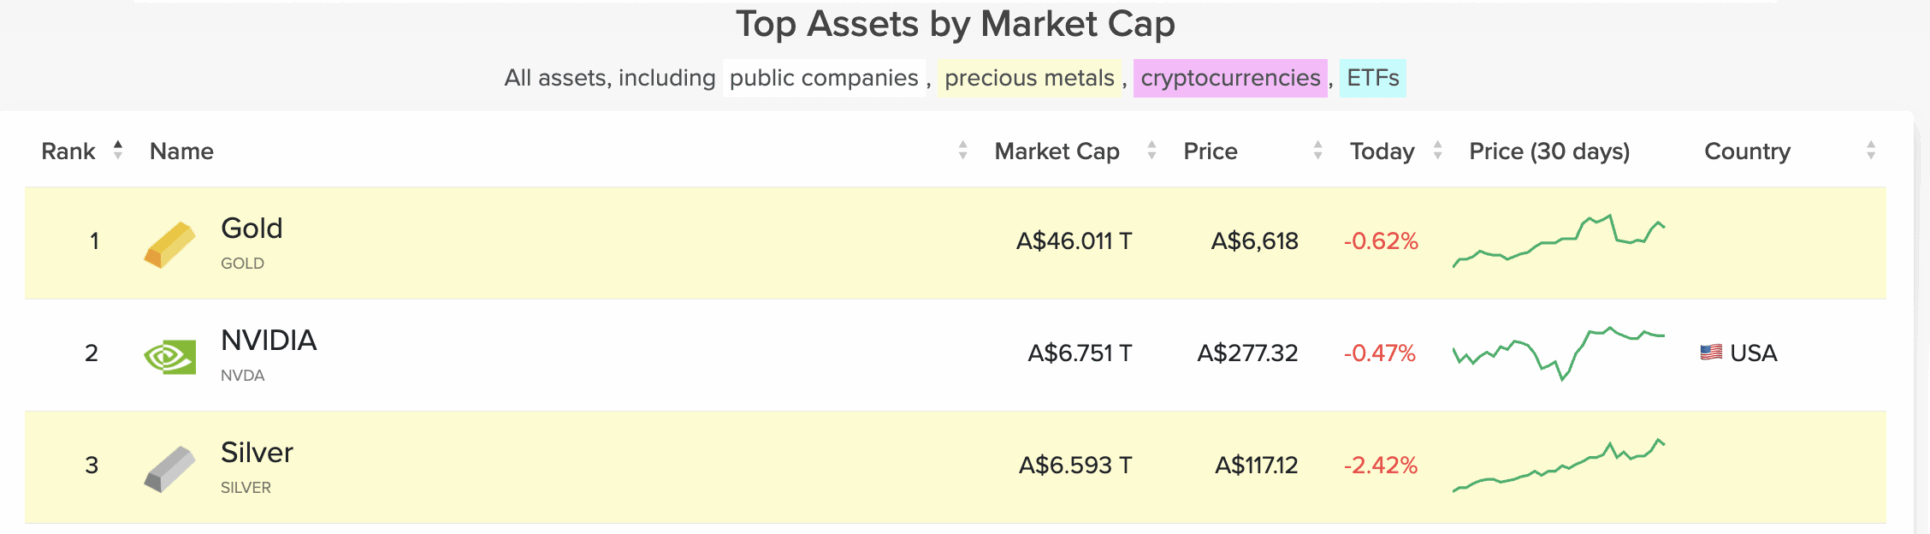Sort table by Rank arrows

[x=118, y=150]
